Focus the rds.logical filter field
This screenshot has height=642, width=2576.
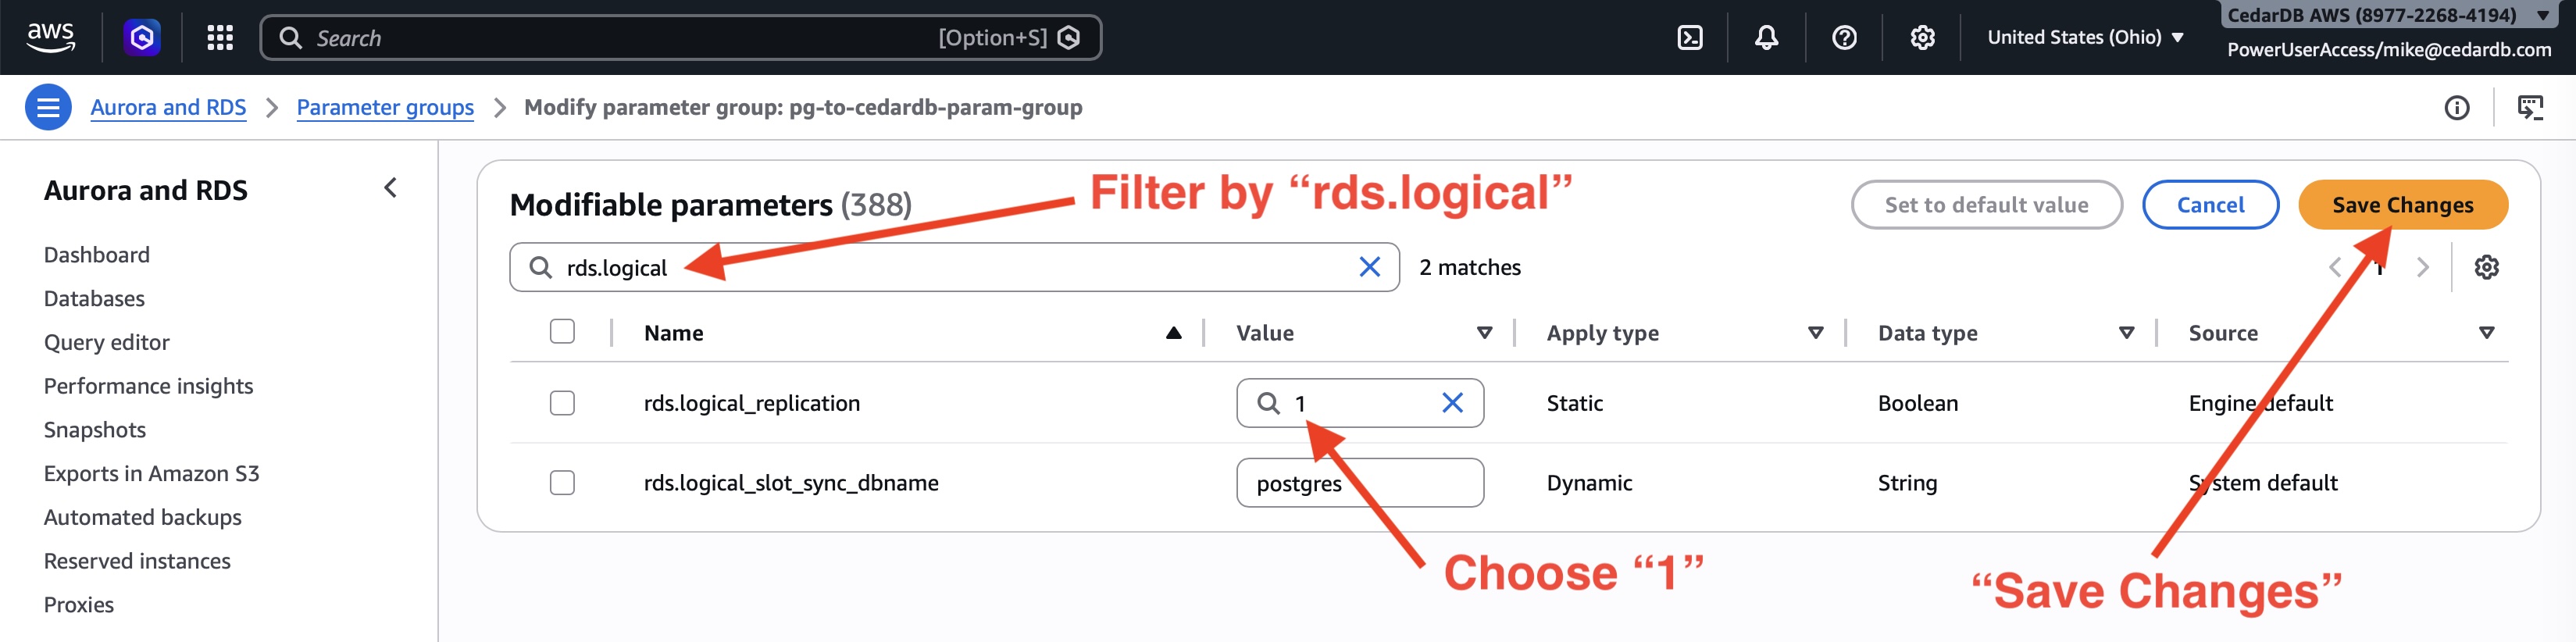tap(954, 267)
